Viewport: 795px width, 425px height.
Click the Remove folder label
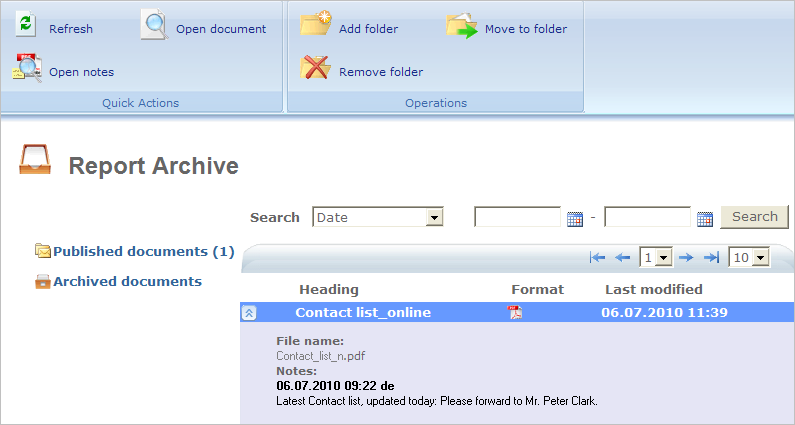pyautogui.click(x=381, y=72)
